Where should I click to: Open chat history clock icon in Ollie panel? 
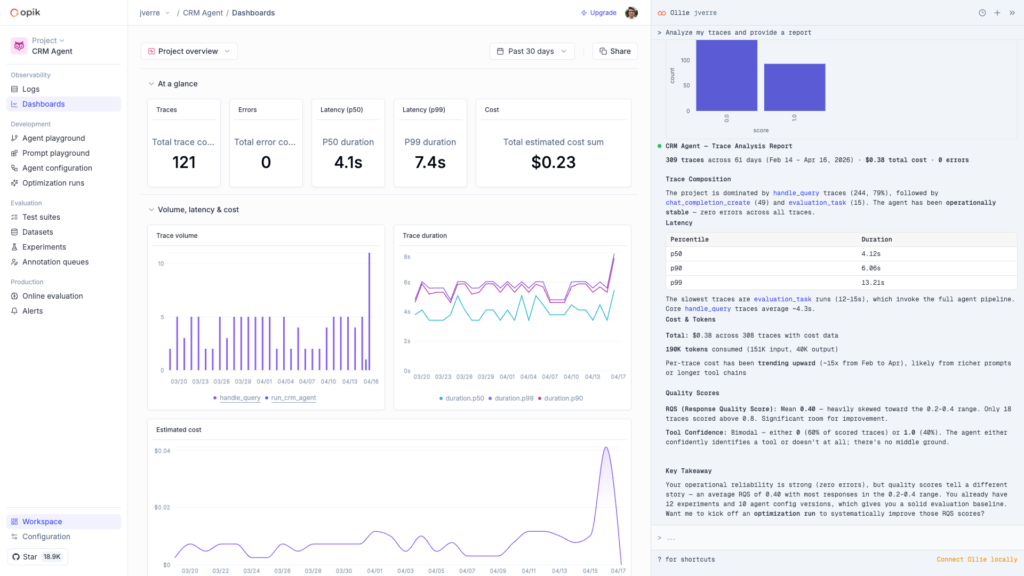coord(982,13)
